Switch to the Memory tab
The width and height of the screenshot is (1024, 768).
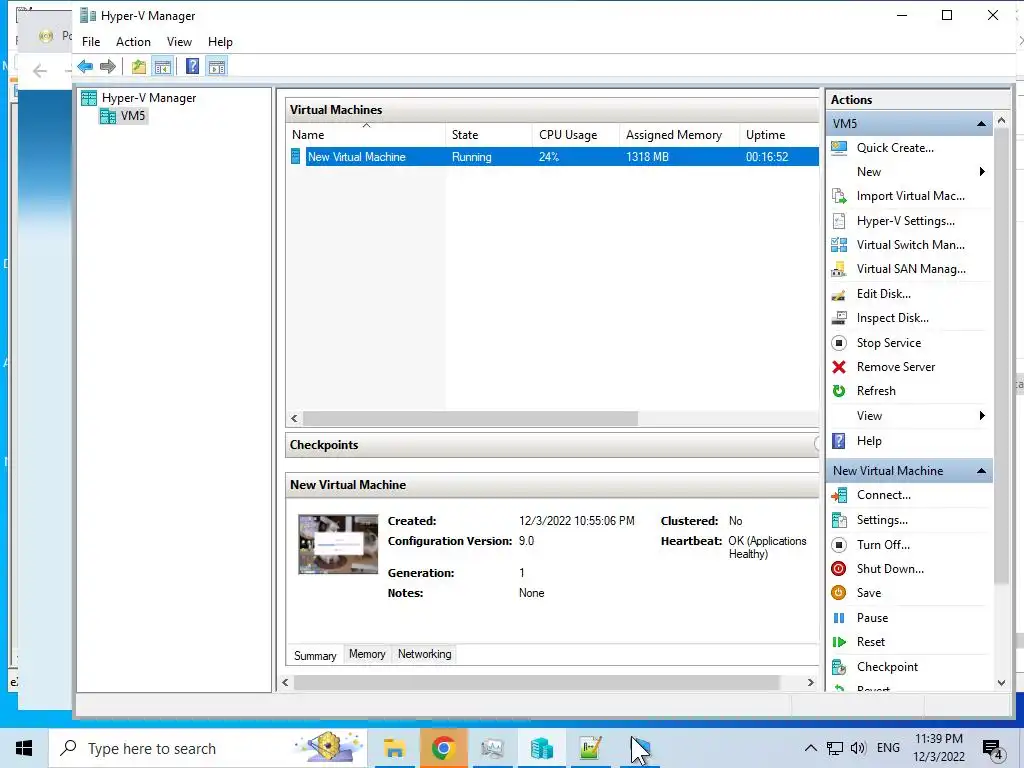point(367,654)
